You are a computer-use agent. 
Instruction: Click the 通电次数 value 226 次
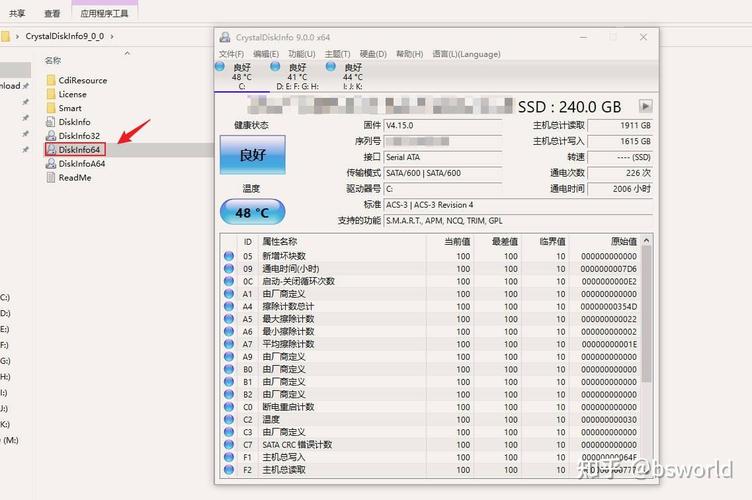pyautogui.click(x=620, y=173)
